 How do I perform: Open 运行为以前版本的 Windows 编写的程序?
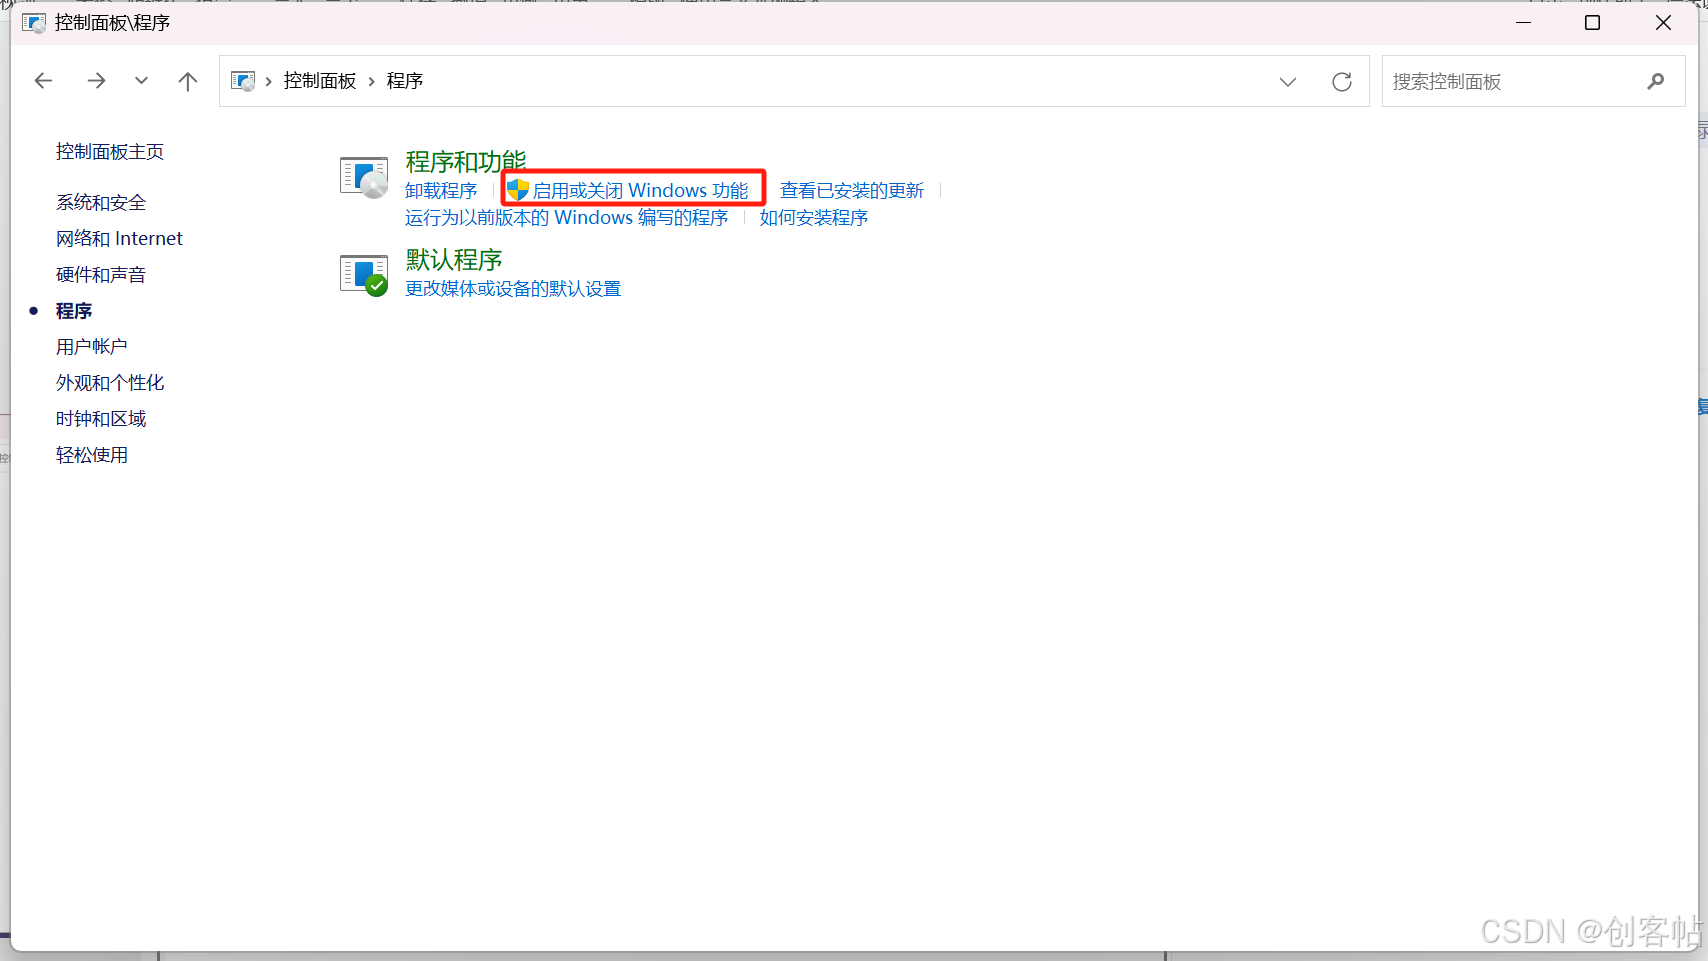click(566, 218)
